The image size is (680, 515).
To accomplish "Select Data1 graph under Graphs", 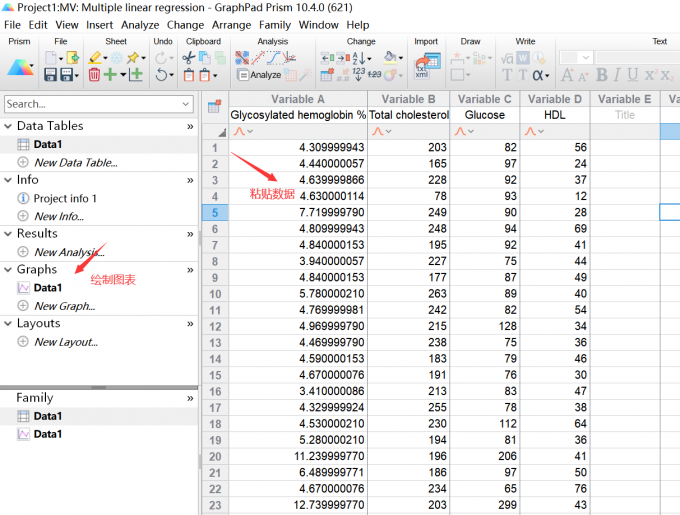I will point(48,288).
